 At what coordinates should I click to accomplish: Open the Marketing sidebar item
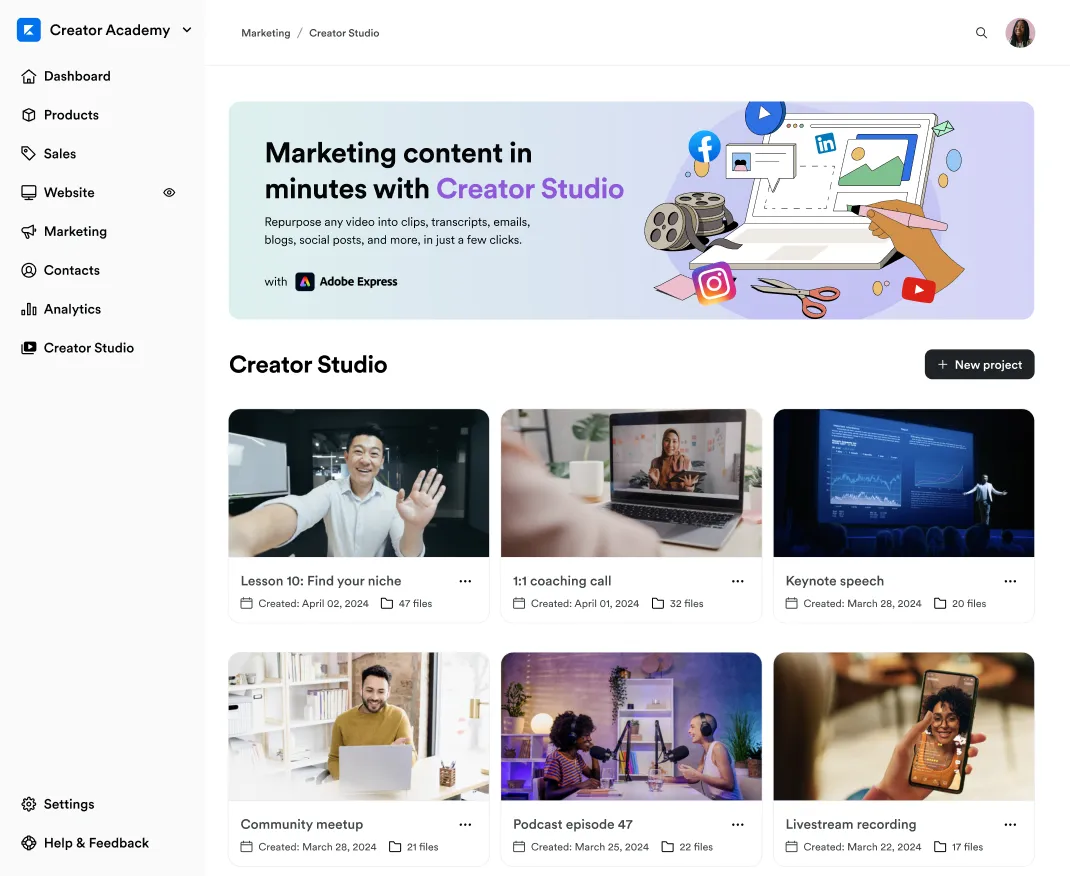coord(75,232)
